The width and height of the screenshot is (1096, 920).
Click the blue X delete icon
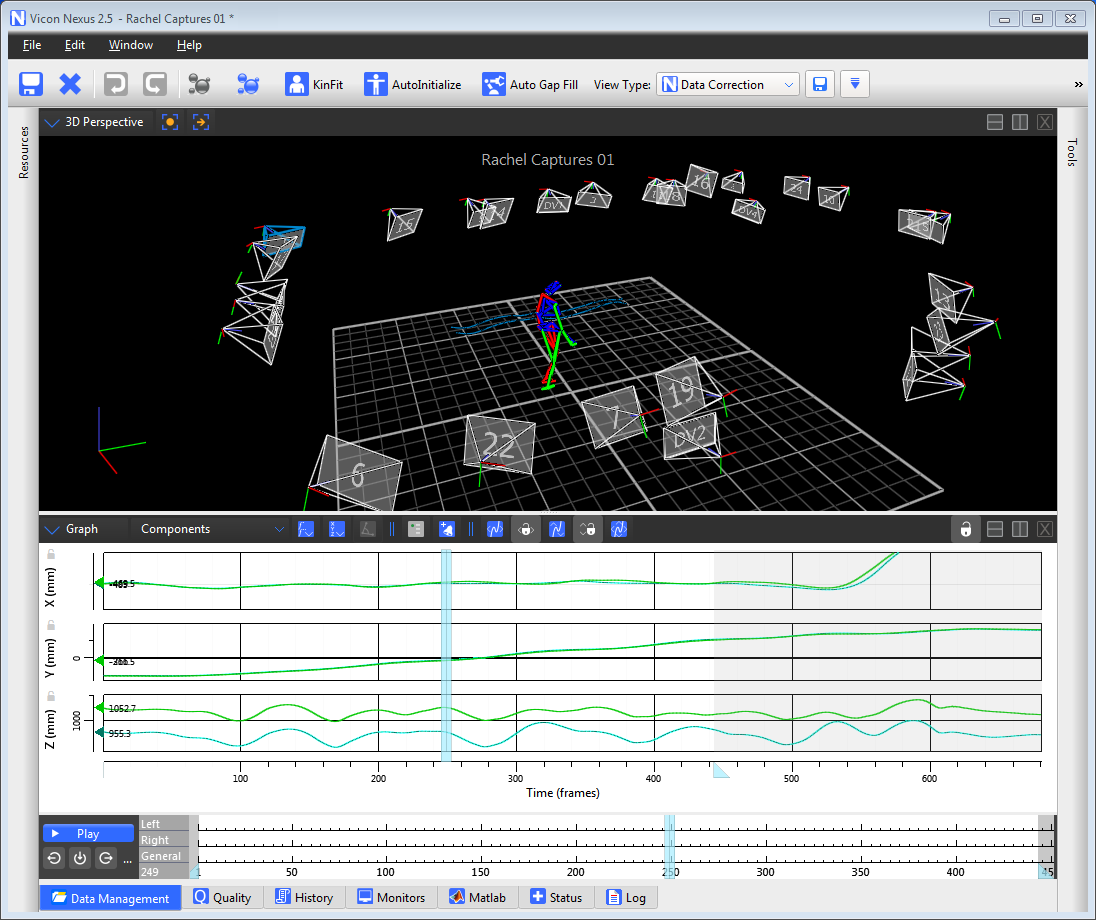click(70, 85)
